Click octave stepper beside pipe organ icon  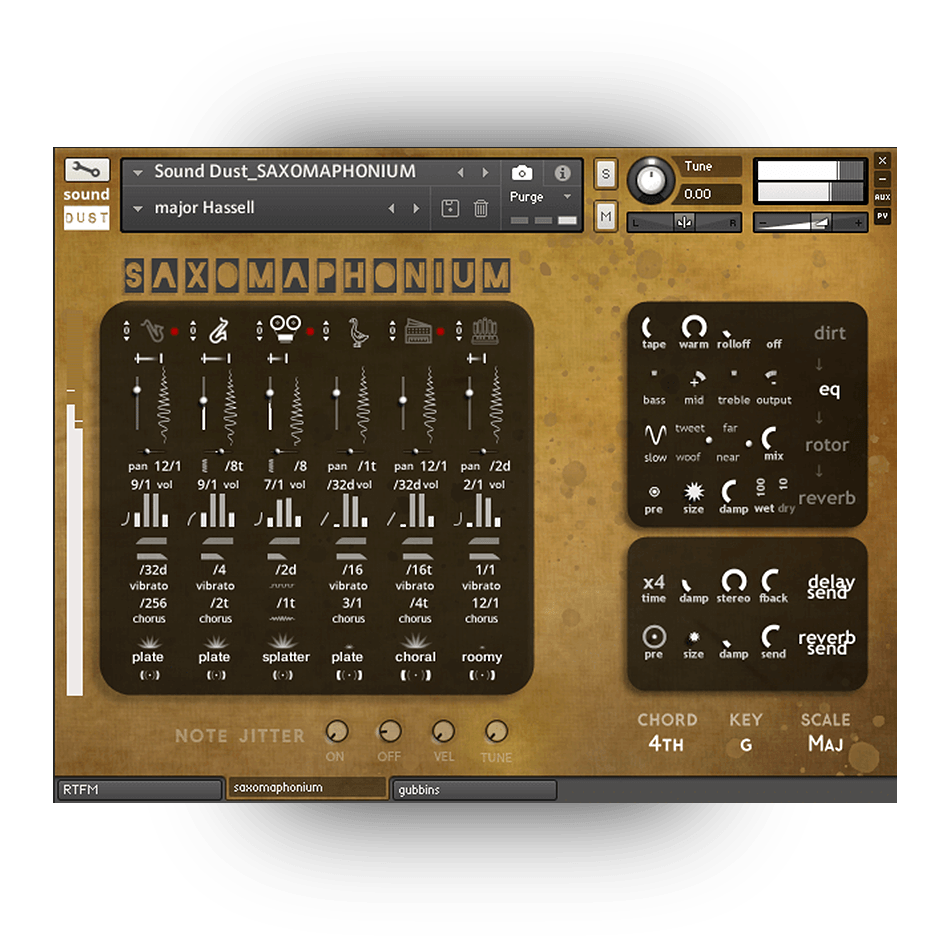click(x=459, y=331)
